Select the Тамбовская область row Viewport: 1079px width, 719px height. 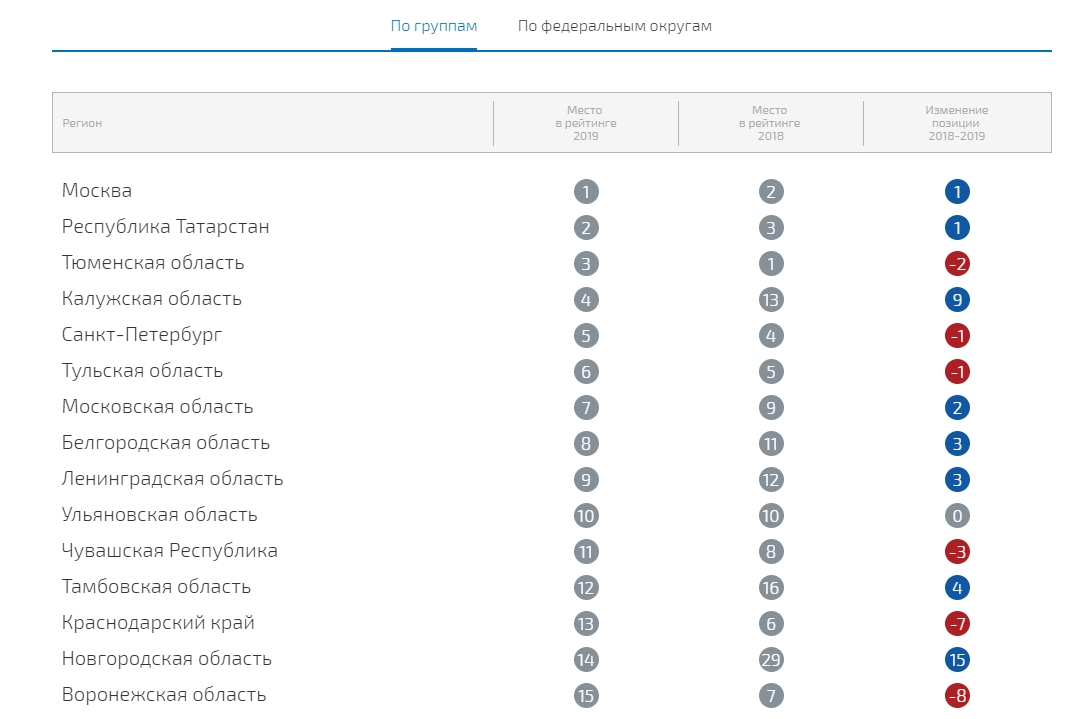click(552, 588)
